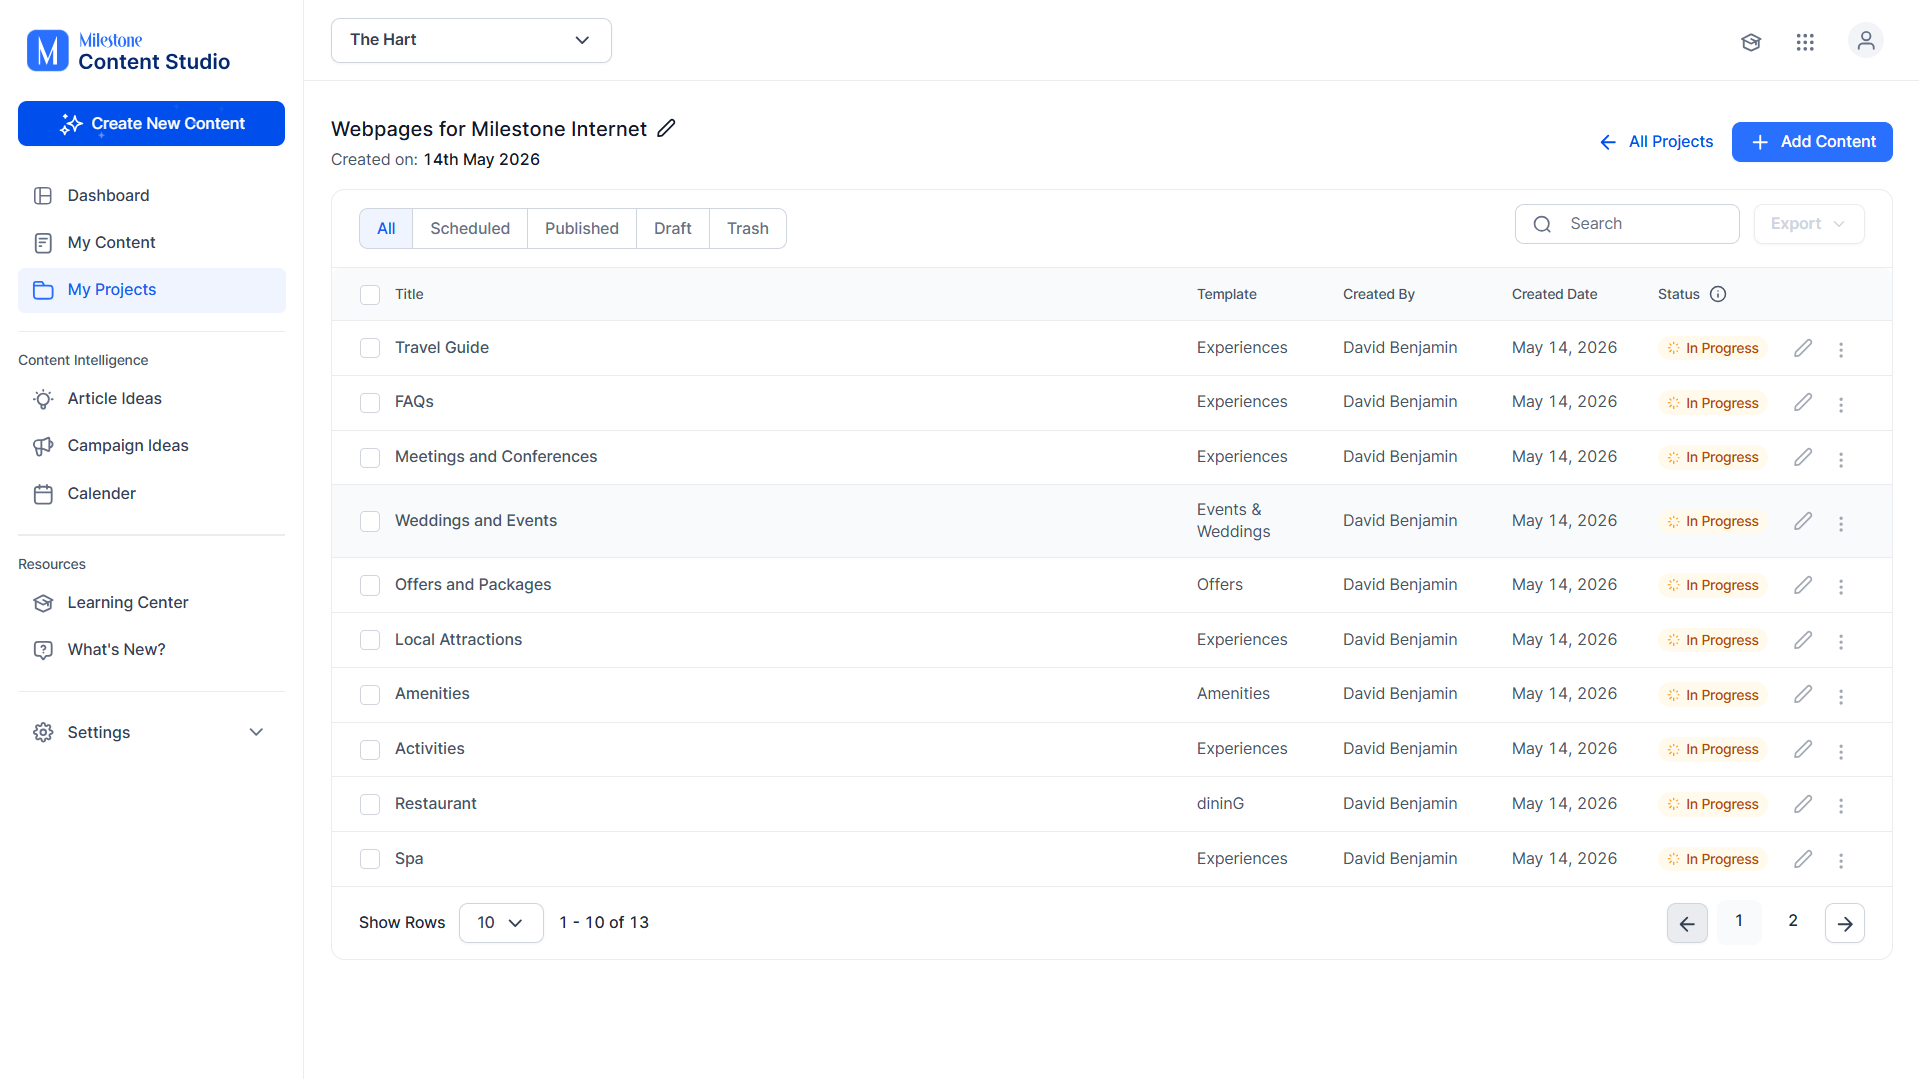Go to previous page arrow
1919x1079 pixels.
tap(1687, 923)
